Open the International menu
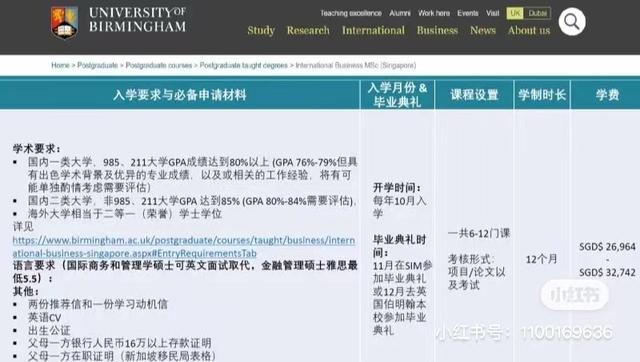This screenshot has width=640, height=362. pos(373,30)
